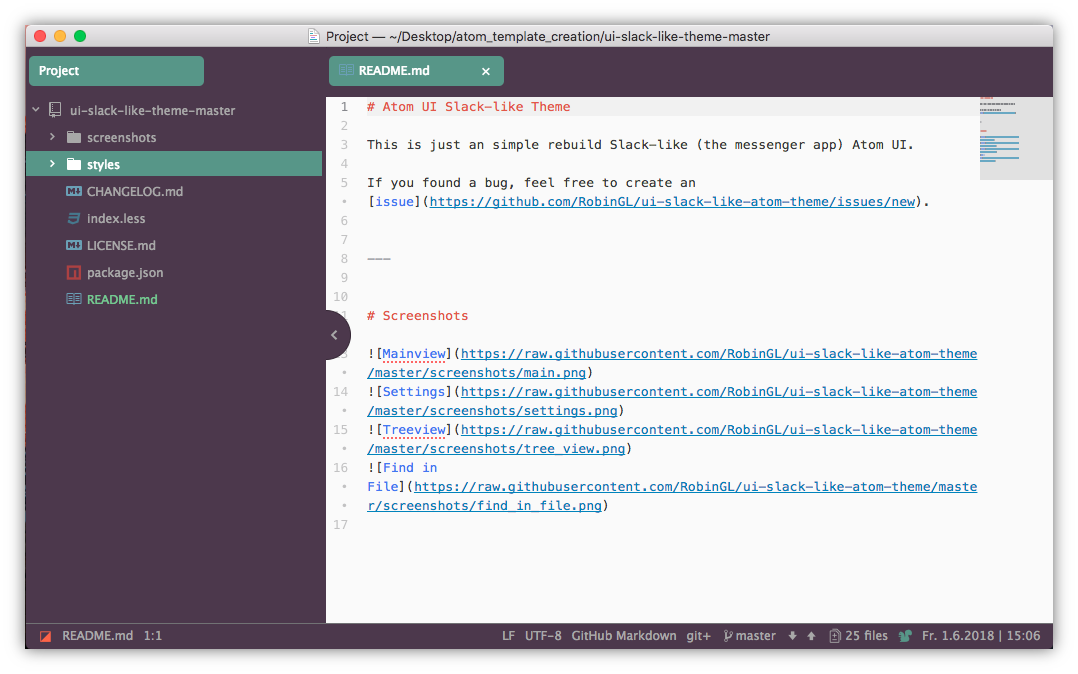The image size is (1078, 674).
Task: Click the git branch icon beside master
Action: coord(727,636)
